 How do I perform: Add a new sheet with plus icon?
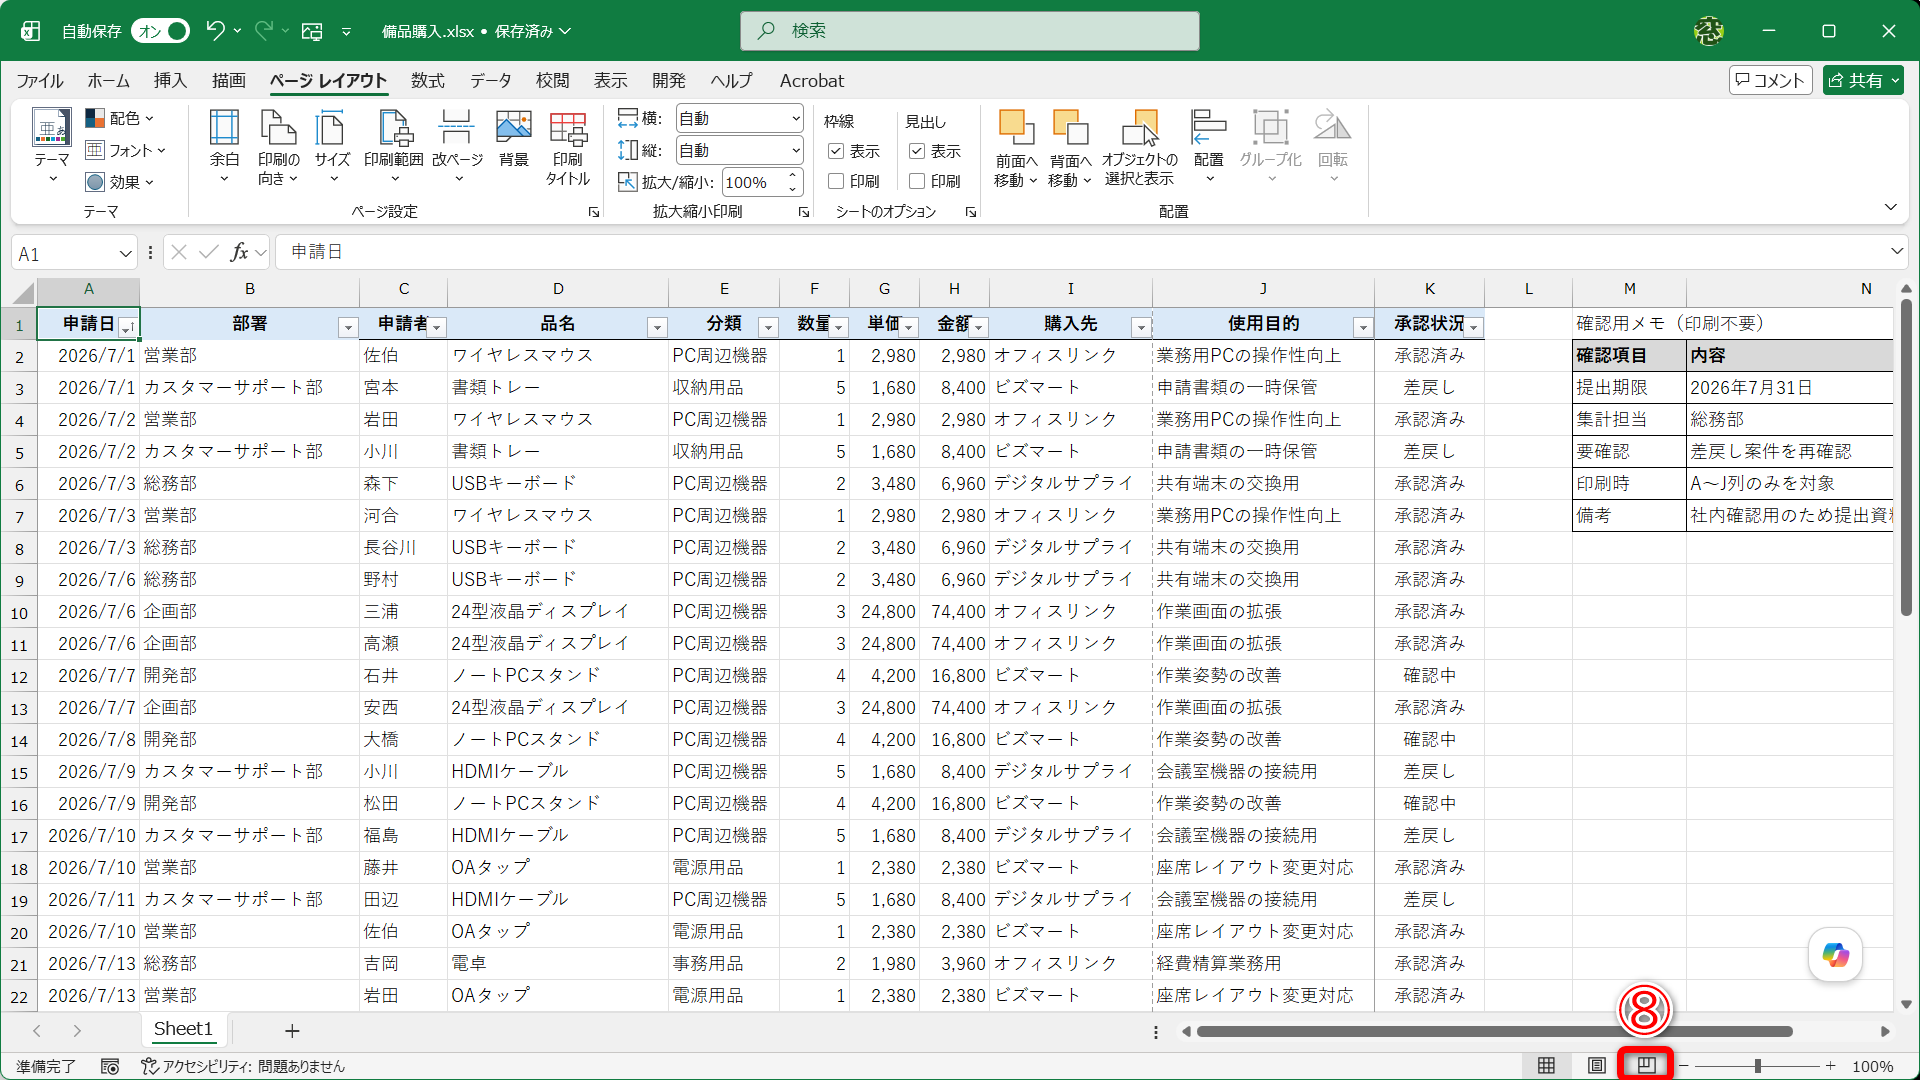point(292,1030)
